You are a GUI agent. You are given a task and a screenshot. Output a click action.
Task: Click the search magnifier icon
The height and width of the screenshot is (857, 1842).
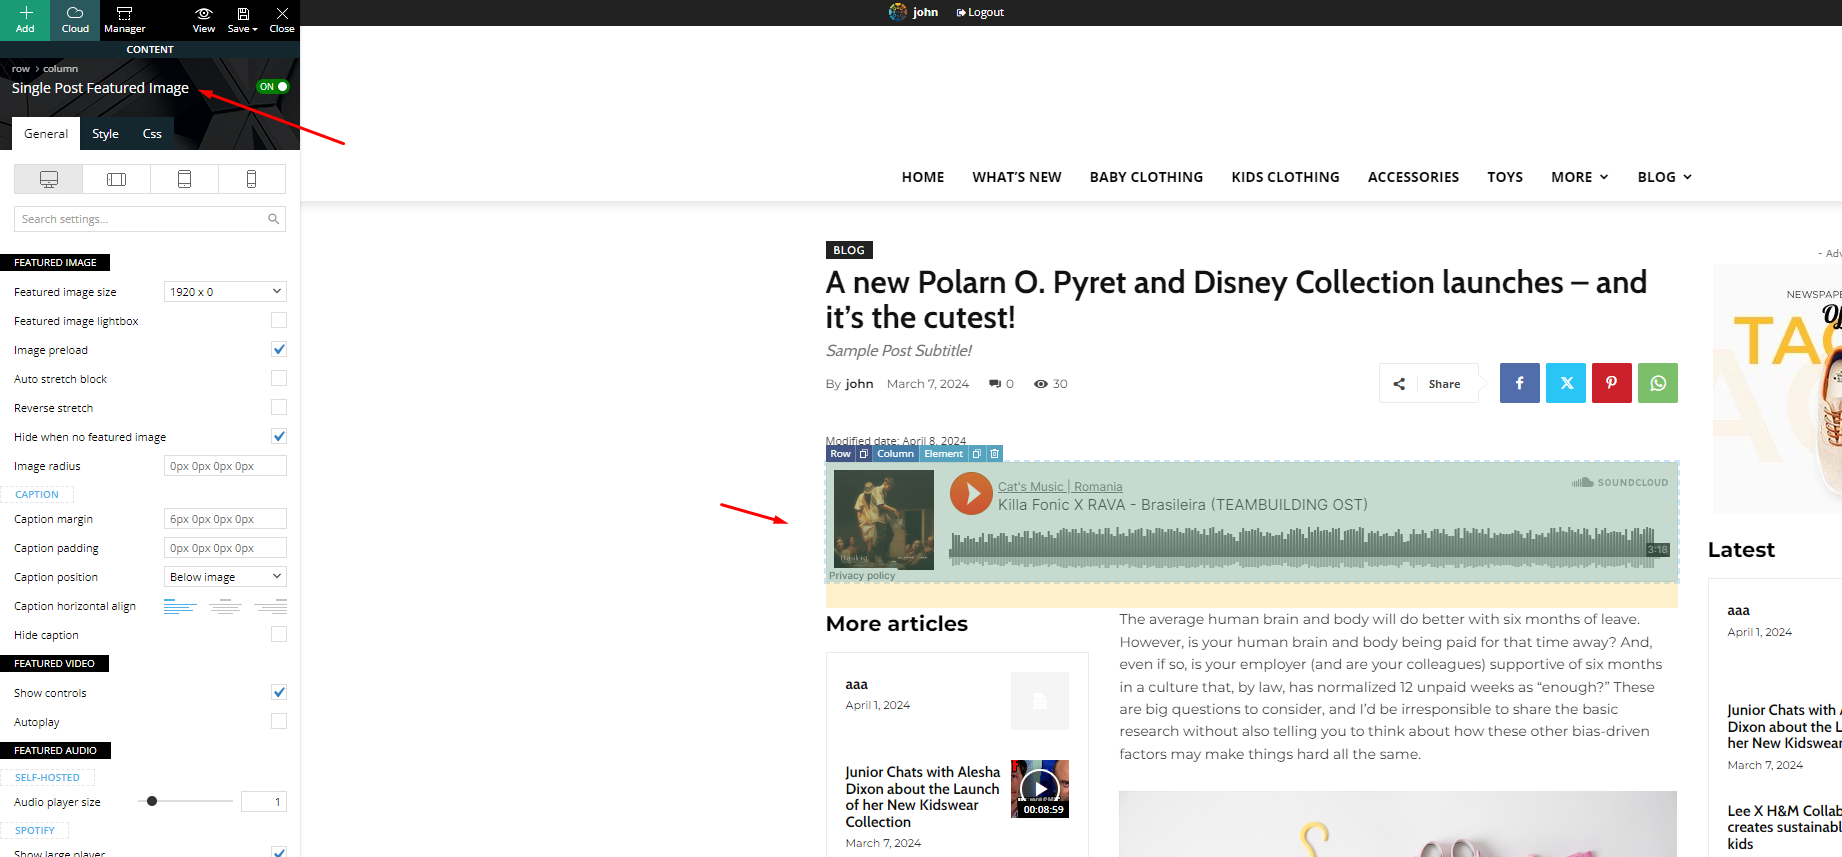273,219
